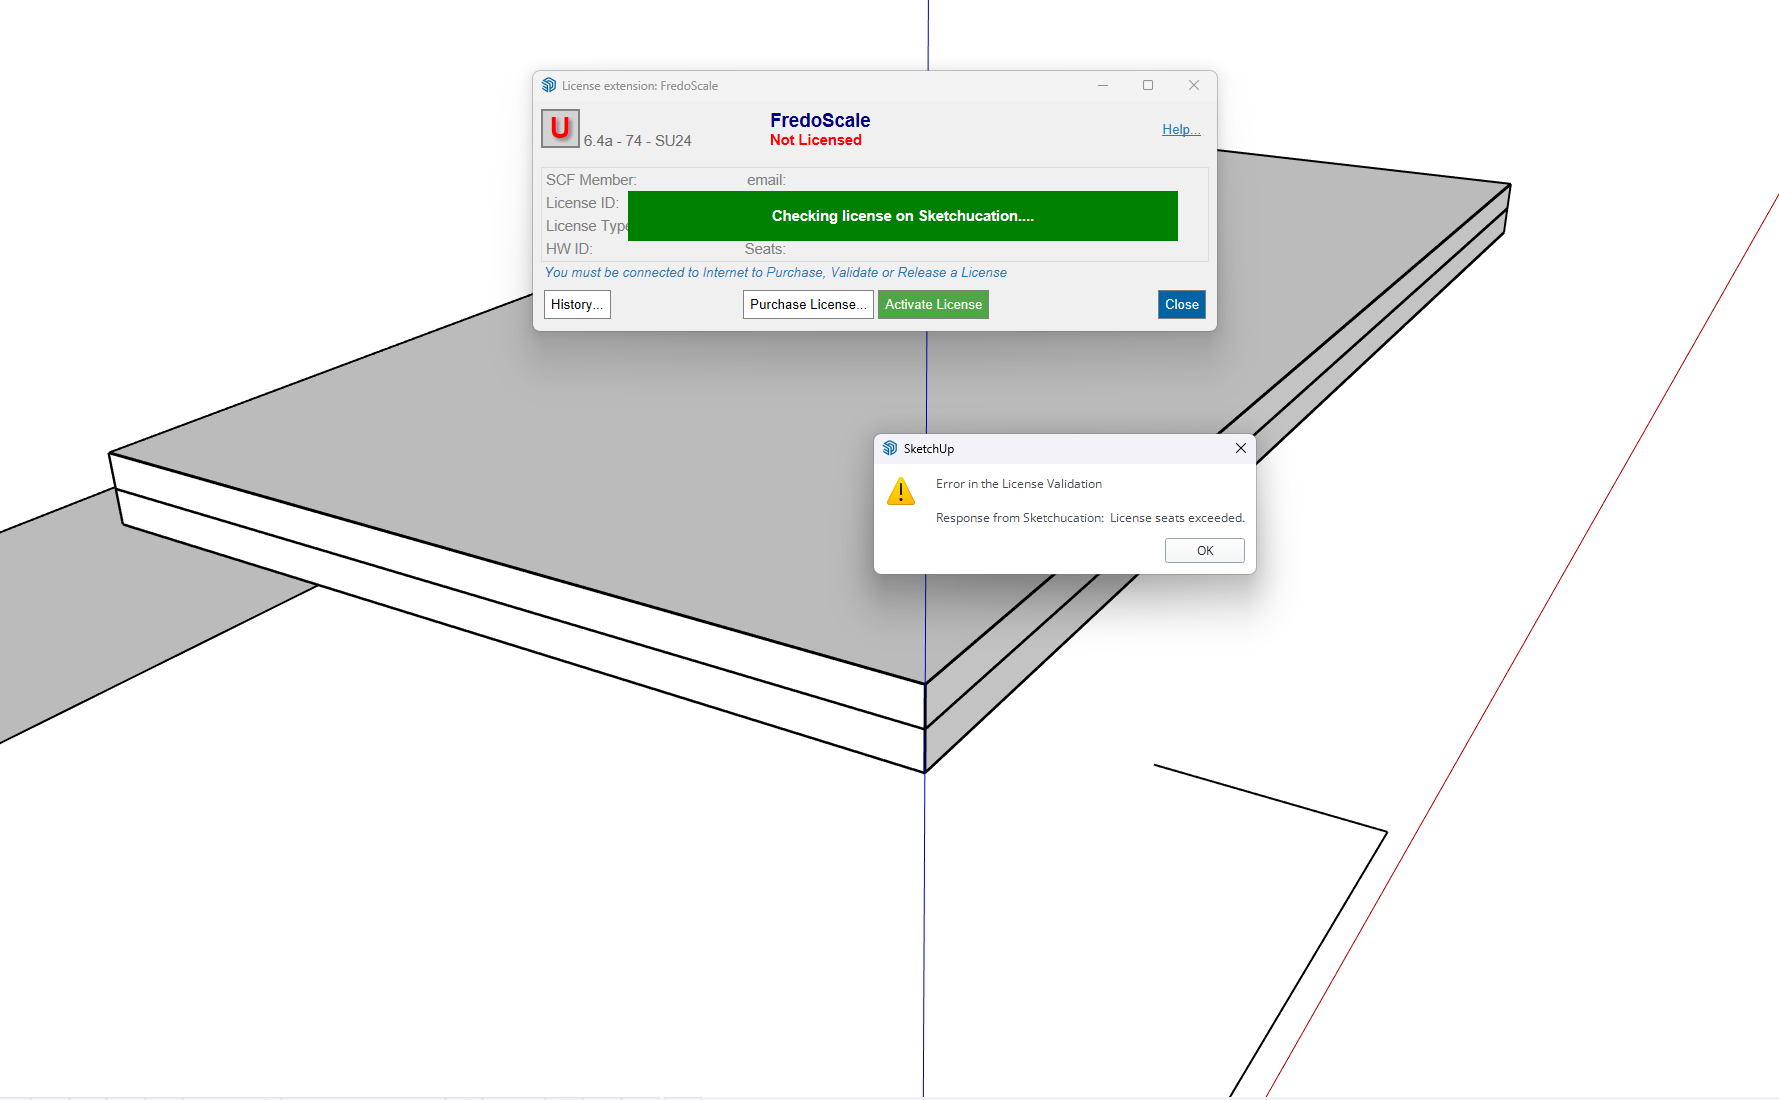Click the red U FredoScale icon
The width and height of the screenshot is (1779, 1100).
point(560,128)
